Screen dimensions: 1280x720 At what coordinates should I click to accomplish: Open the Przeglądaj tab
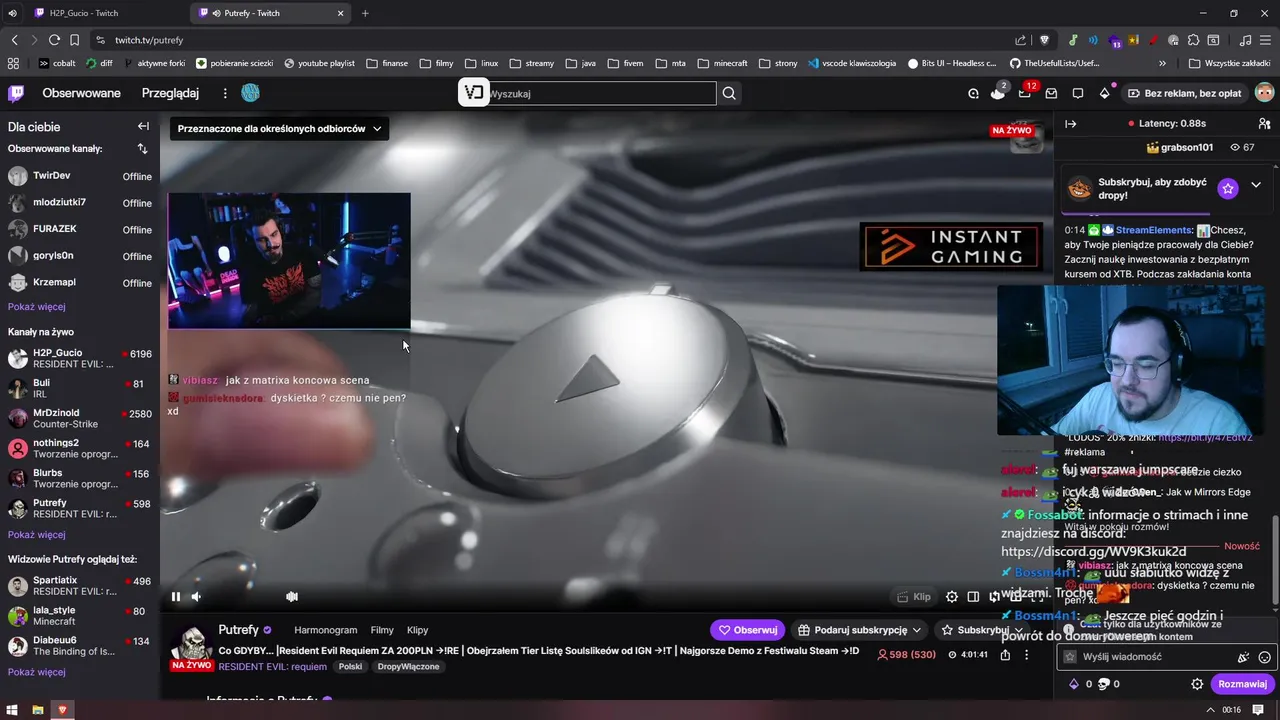170,93
